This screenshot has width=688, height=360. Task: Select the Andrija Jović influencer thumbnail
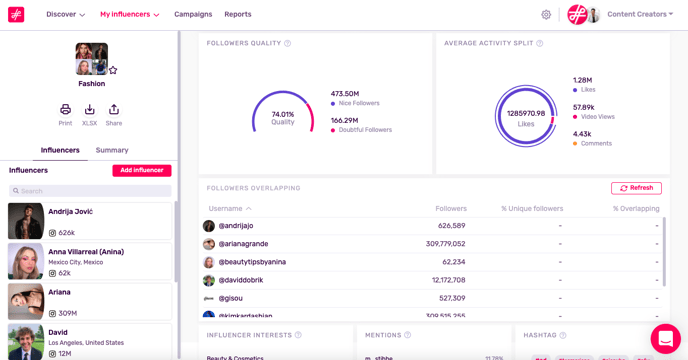coord(26,221)
